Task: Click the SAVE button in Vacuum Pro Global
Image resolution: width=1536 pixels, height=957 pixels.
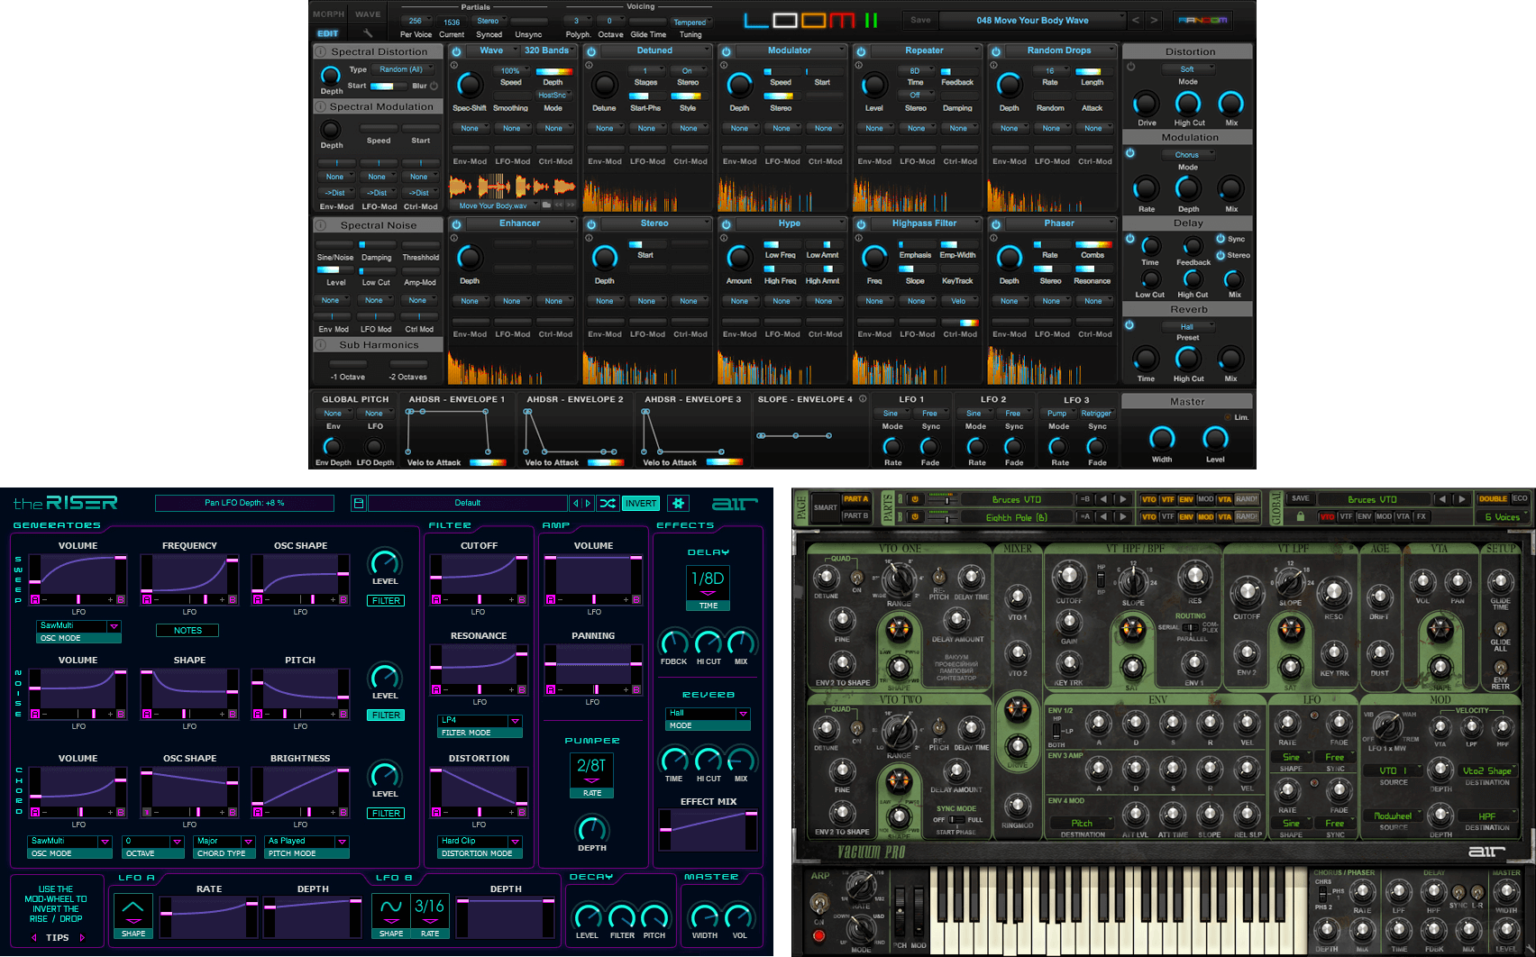Action: pos(1300,498)
